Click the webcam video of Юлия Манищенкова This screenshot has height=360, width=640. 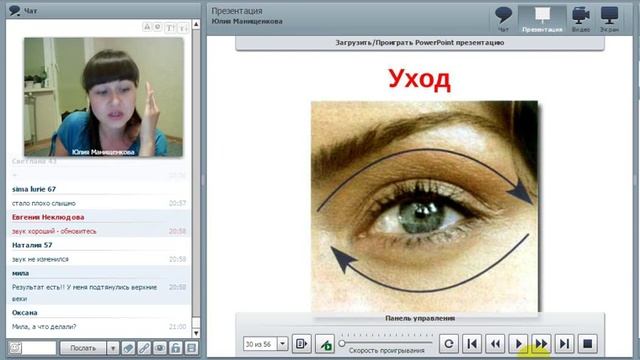click(104, 97)
